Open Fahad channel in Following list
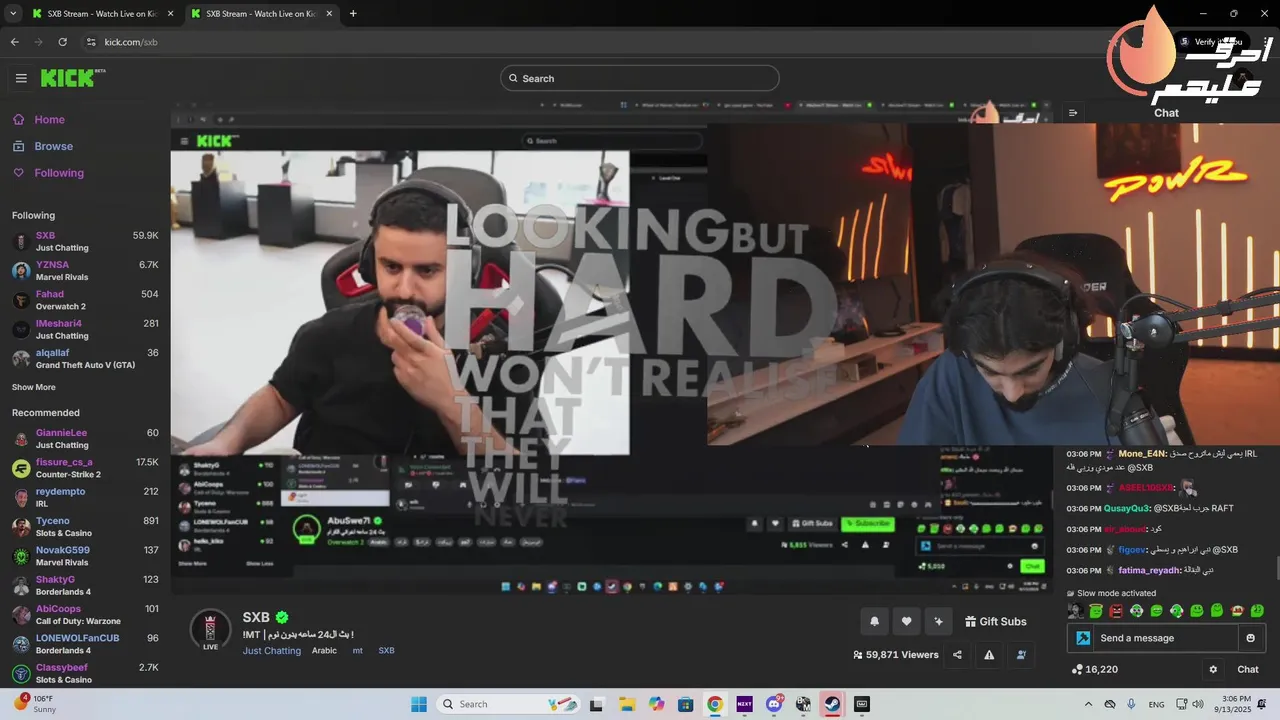1280x720 pixels. click(85, 300)
